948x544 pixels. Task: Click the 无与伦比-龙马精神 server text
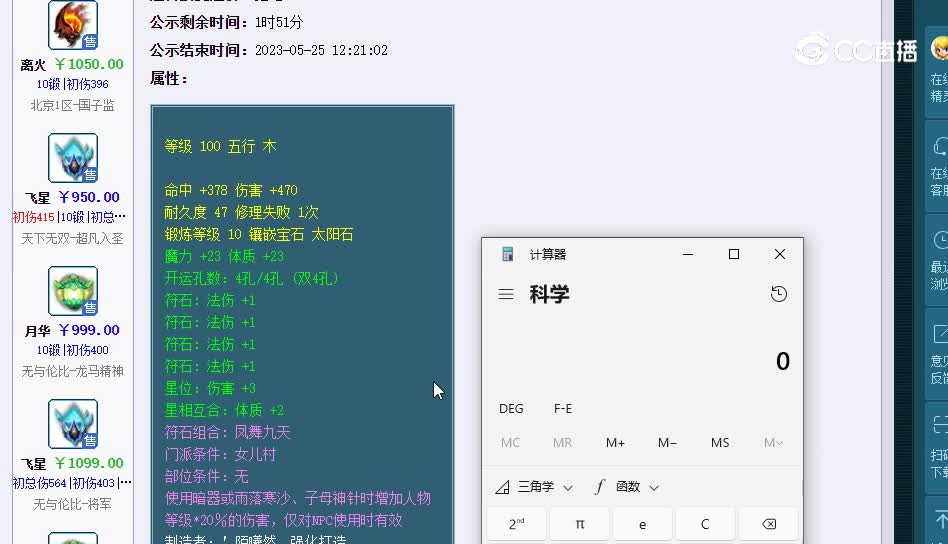click(73, 371)
